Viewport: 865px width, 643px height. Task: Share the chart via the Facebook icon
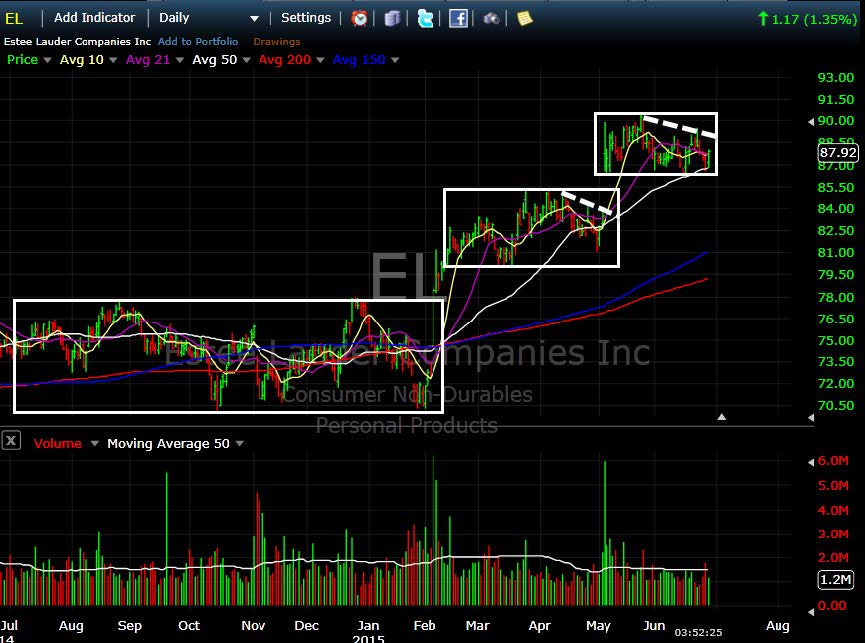coord(458,19)
